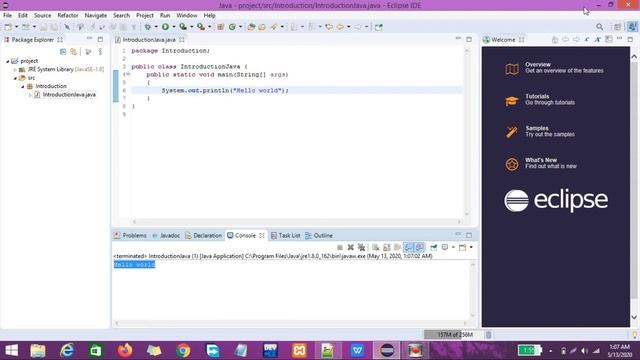
Task: Click the New Java Class green icon
Action: 232,27
